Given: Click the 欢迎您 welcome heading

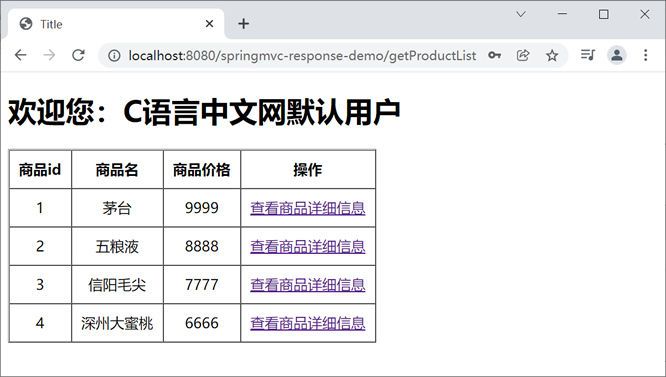Looking at the screenshot, I should point(204,112).
